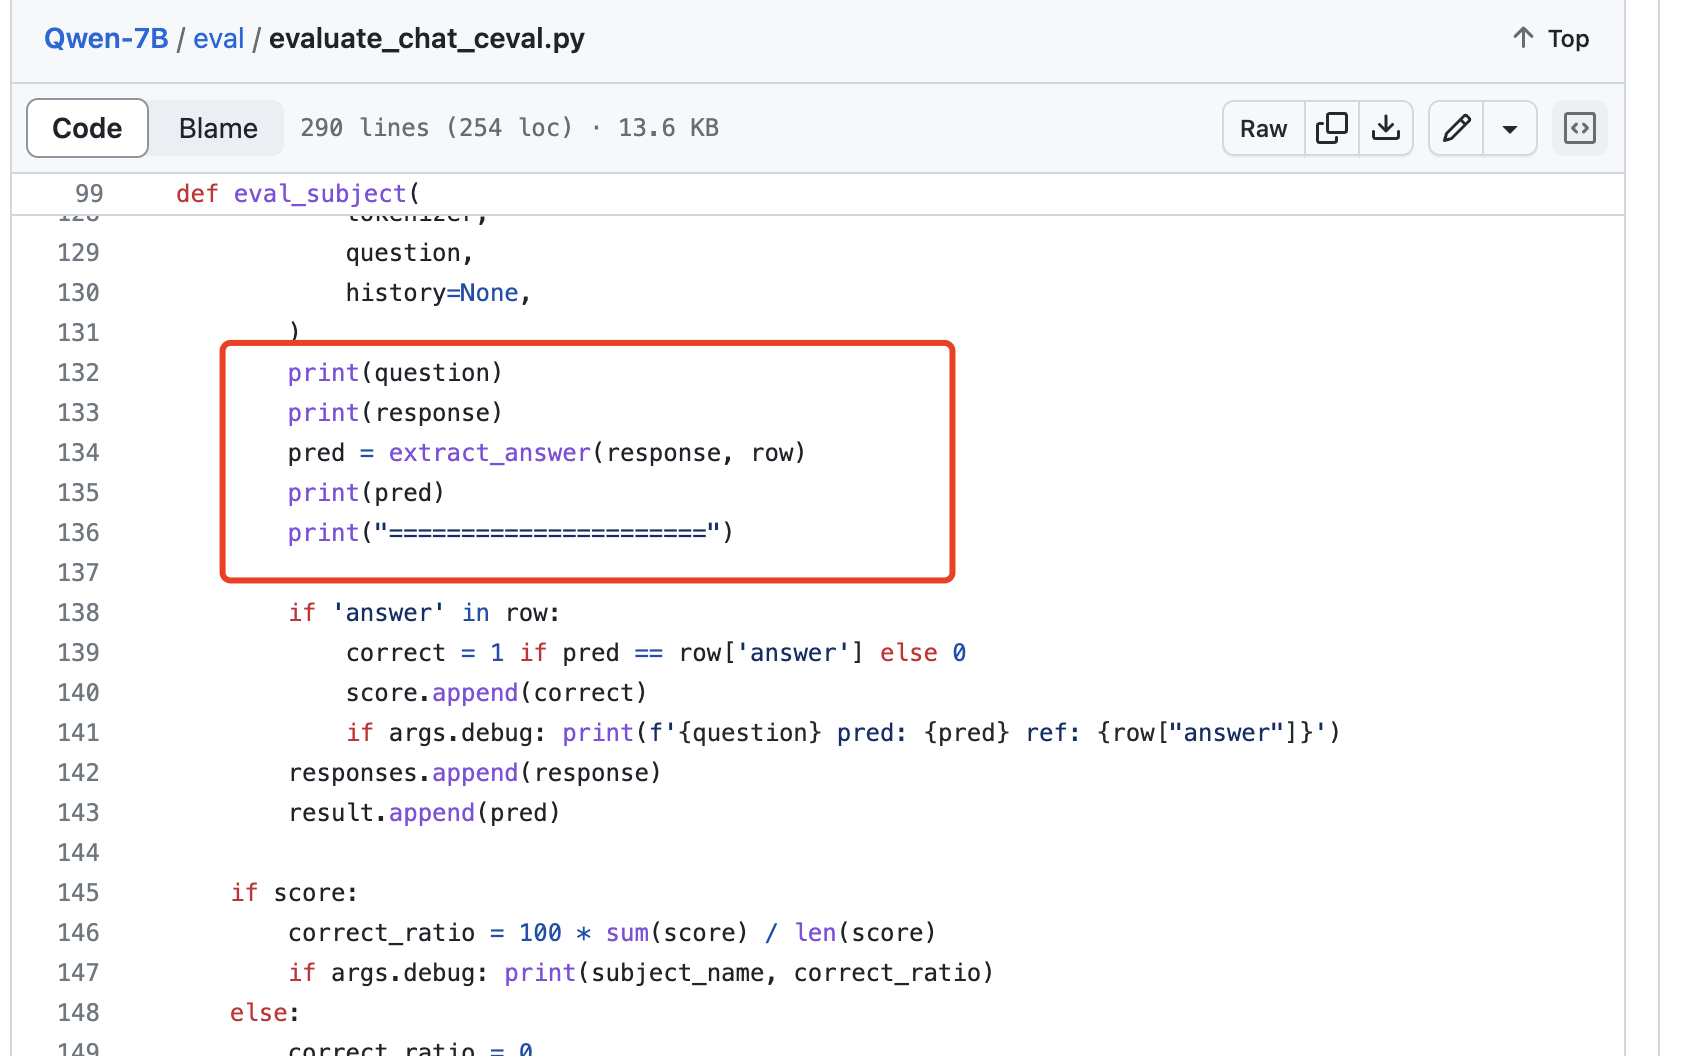This screenshot has height=1056, width=1682.
Task: Jump back to top with the Top arrow
Action: [x=1550, y=38]
